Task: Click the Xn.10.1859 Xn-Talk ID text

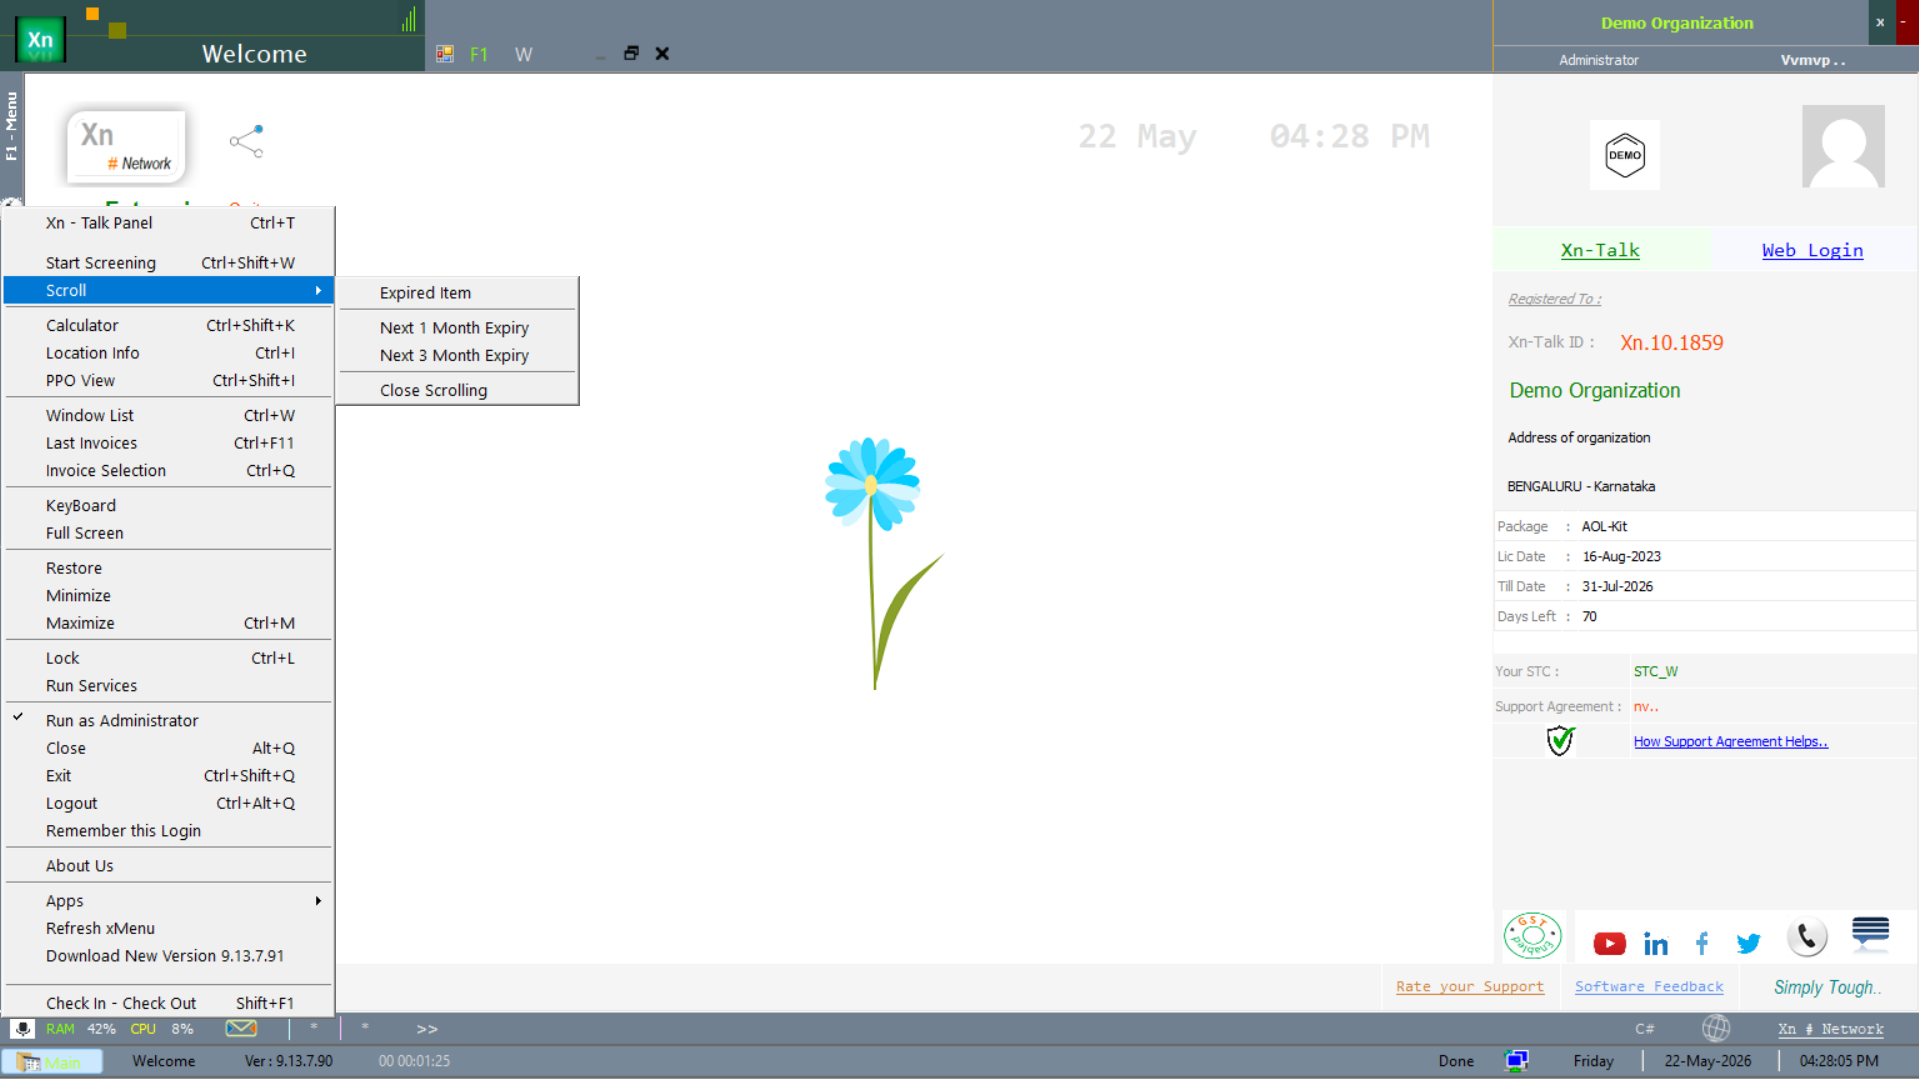Action: [1671, 342]
